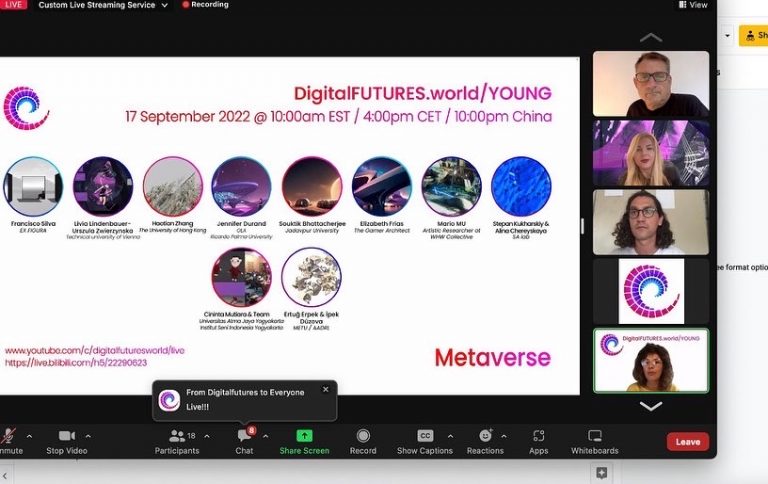
Task: Select active speaker tile of woman with curly hair
Action: (x=651, y=361)
